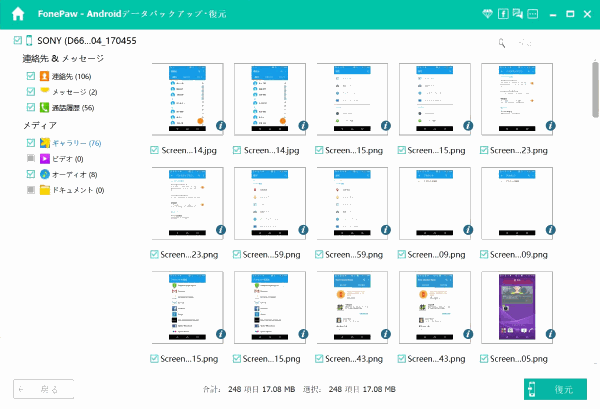Select the blue オーディオ audio icon
600x409 pixels.
point(45,174)
